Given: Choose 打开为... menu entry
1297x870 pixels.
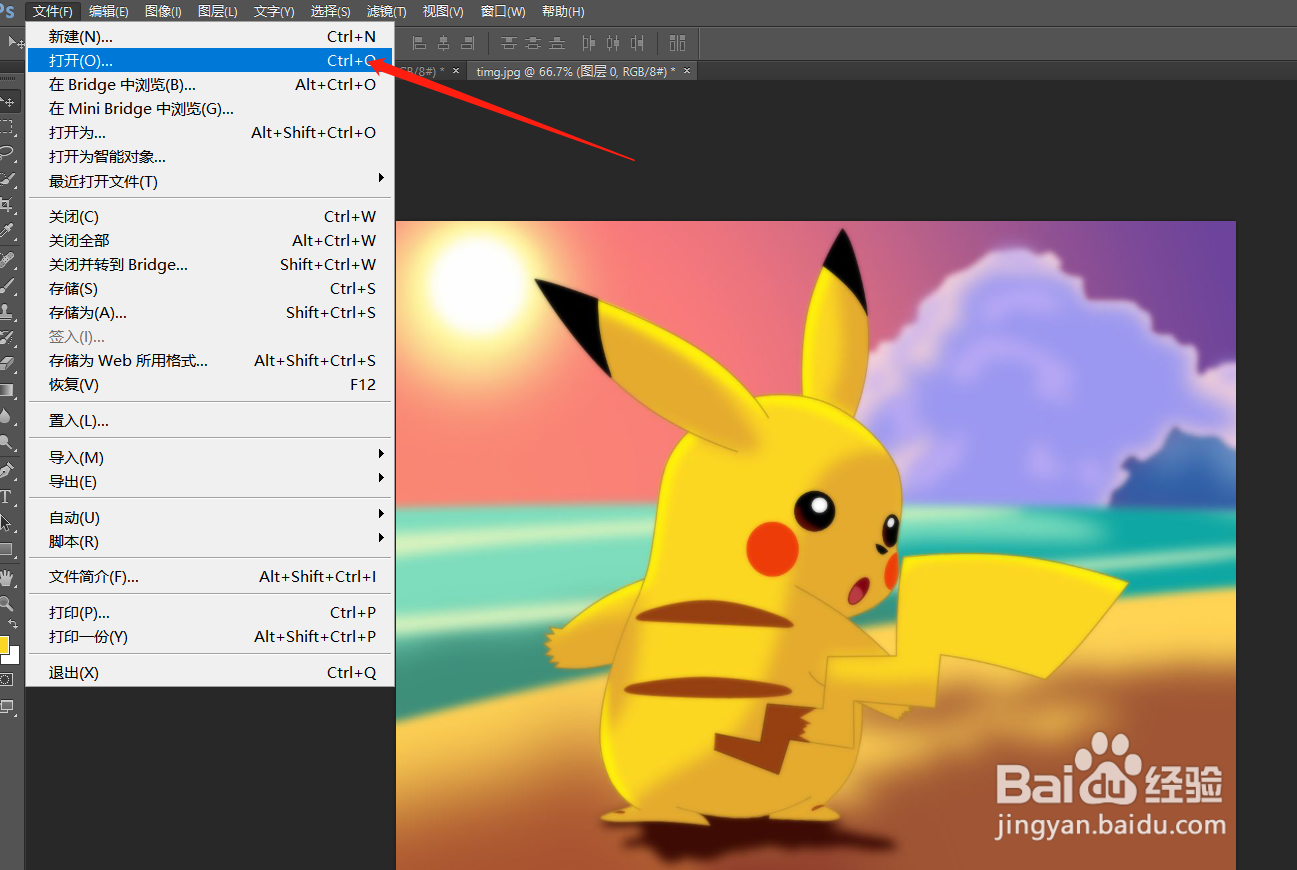Looking at the screenshot, I should [211, 132].
